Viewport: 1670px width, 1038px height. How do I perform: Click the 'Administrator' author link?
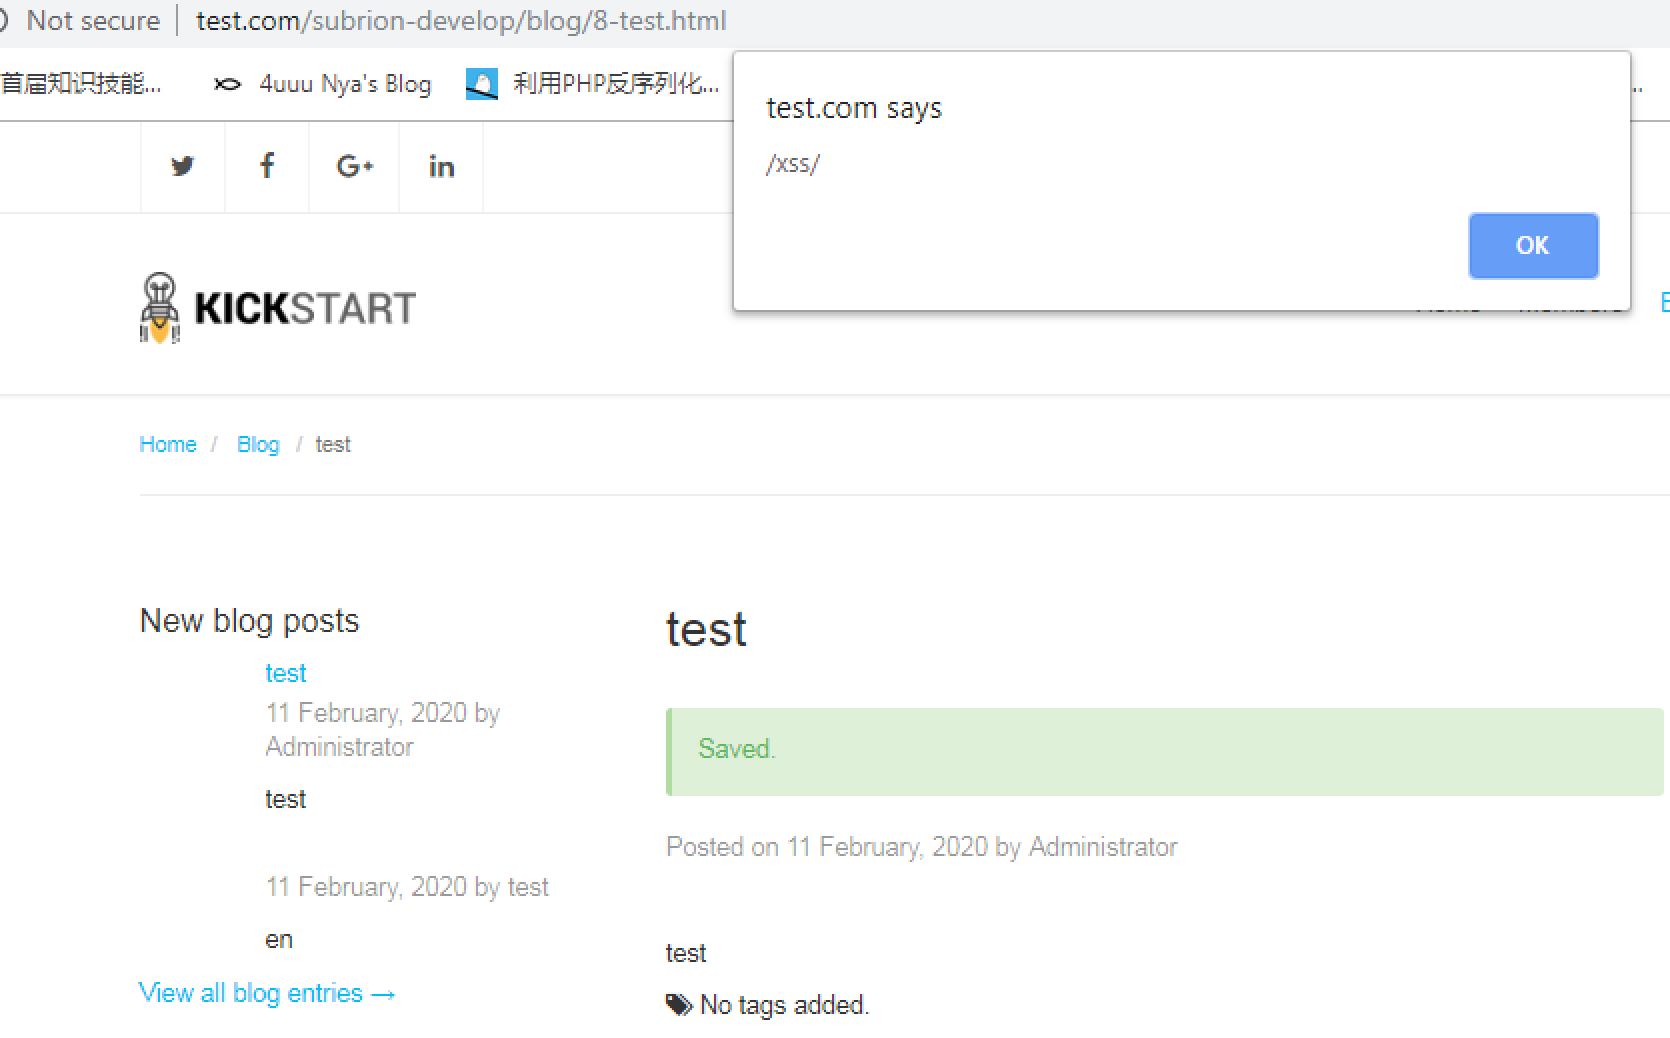[x=1102, y=846]
